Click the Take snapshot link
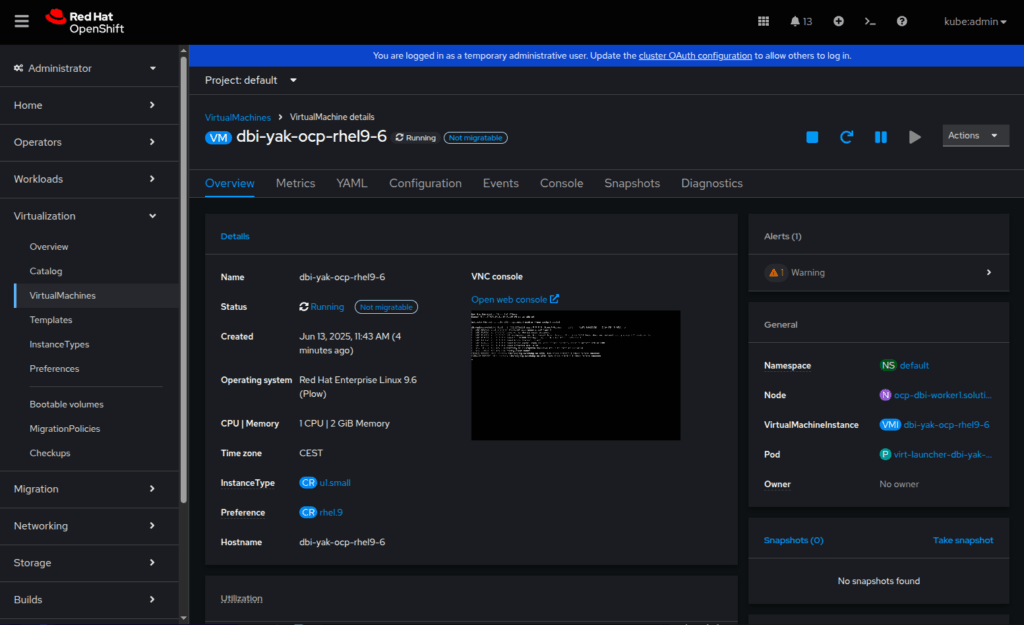Screen dimensions: 1024x625 click(x=963, y=540)
